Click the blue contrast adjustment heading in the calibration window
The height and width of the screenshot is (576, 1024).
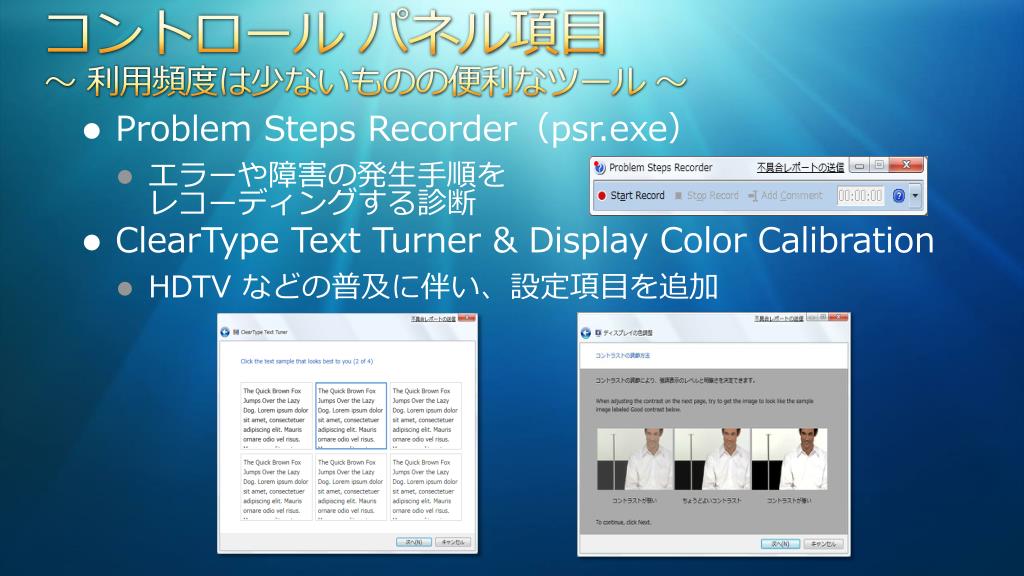click(x=622, y=356)
